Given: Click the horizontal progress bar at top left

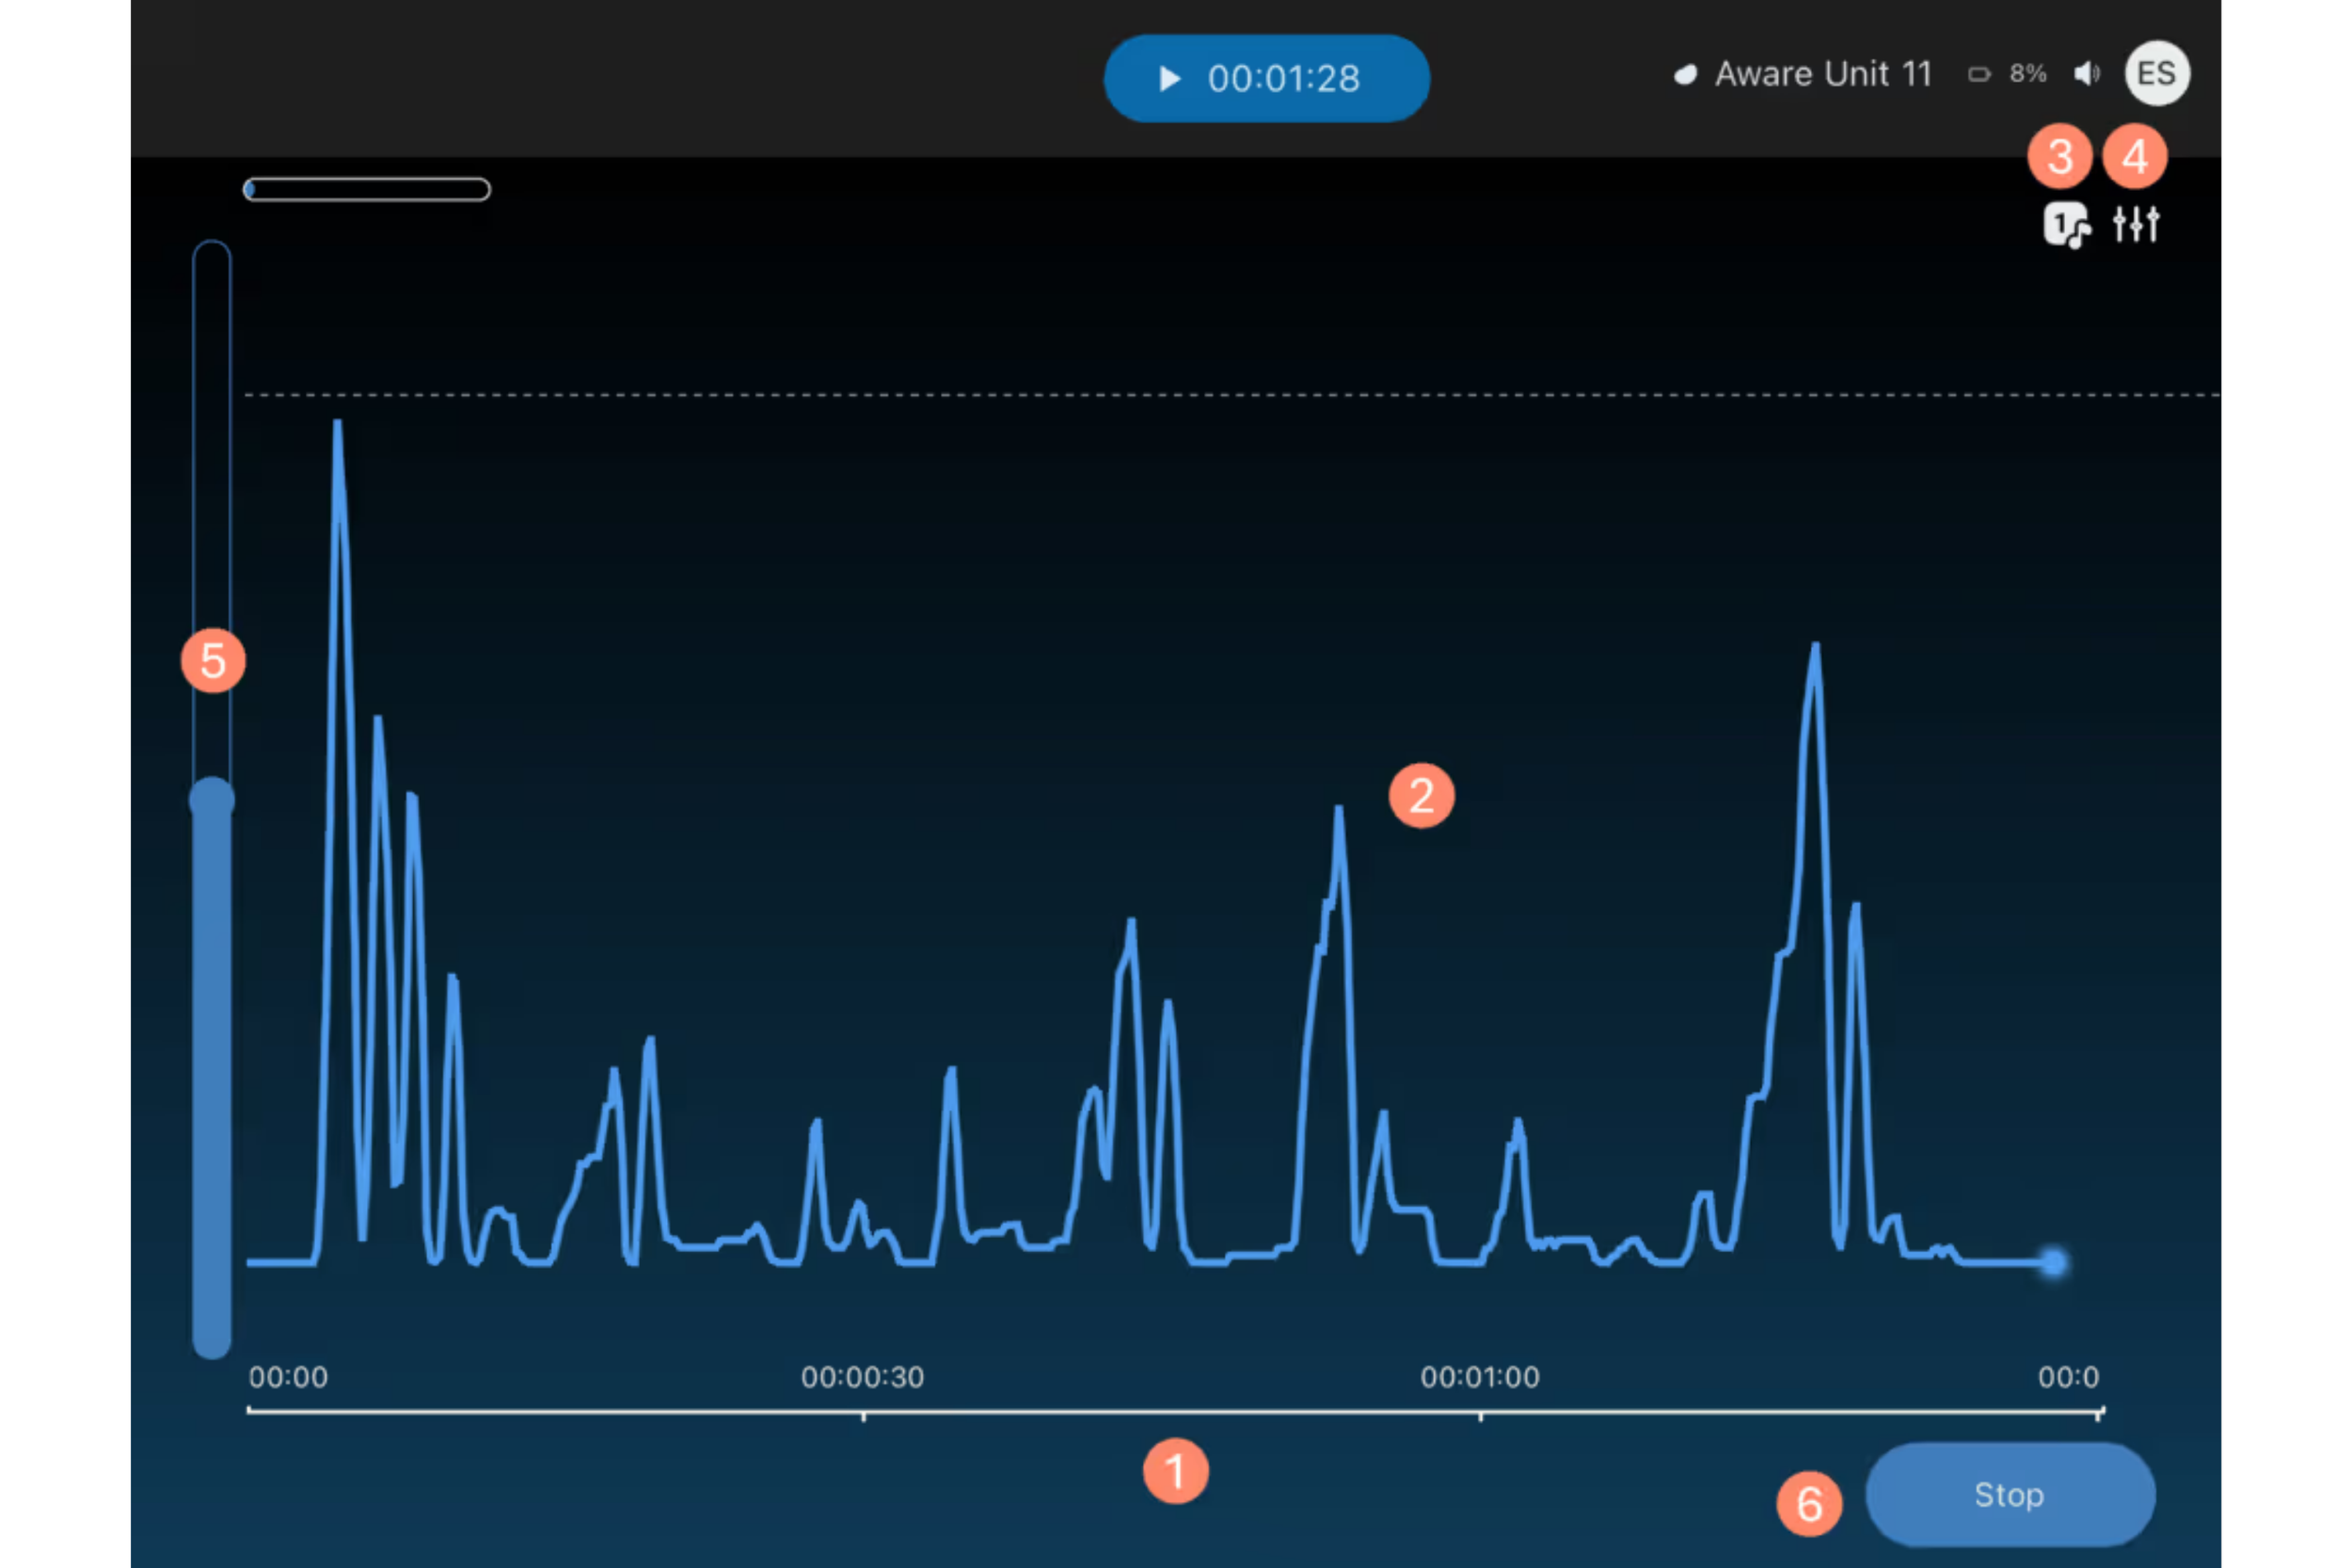Looking at the screenshot, I should click(x=367, y=190).
